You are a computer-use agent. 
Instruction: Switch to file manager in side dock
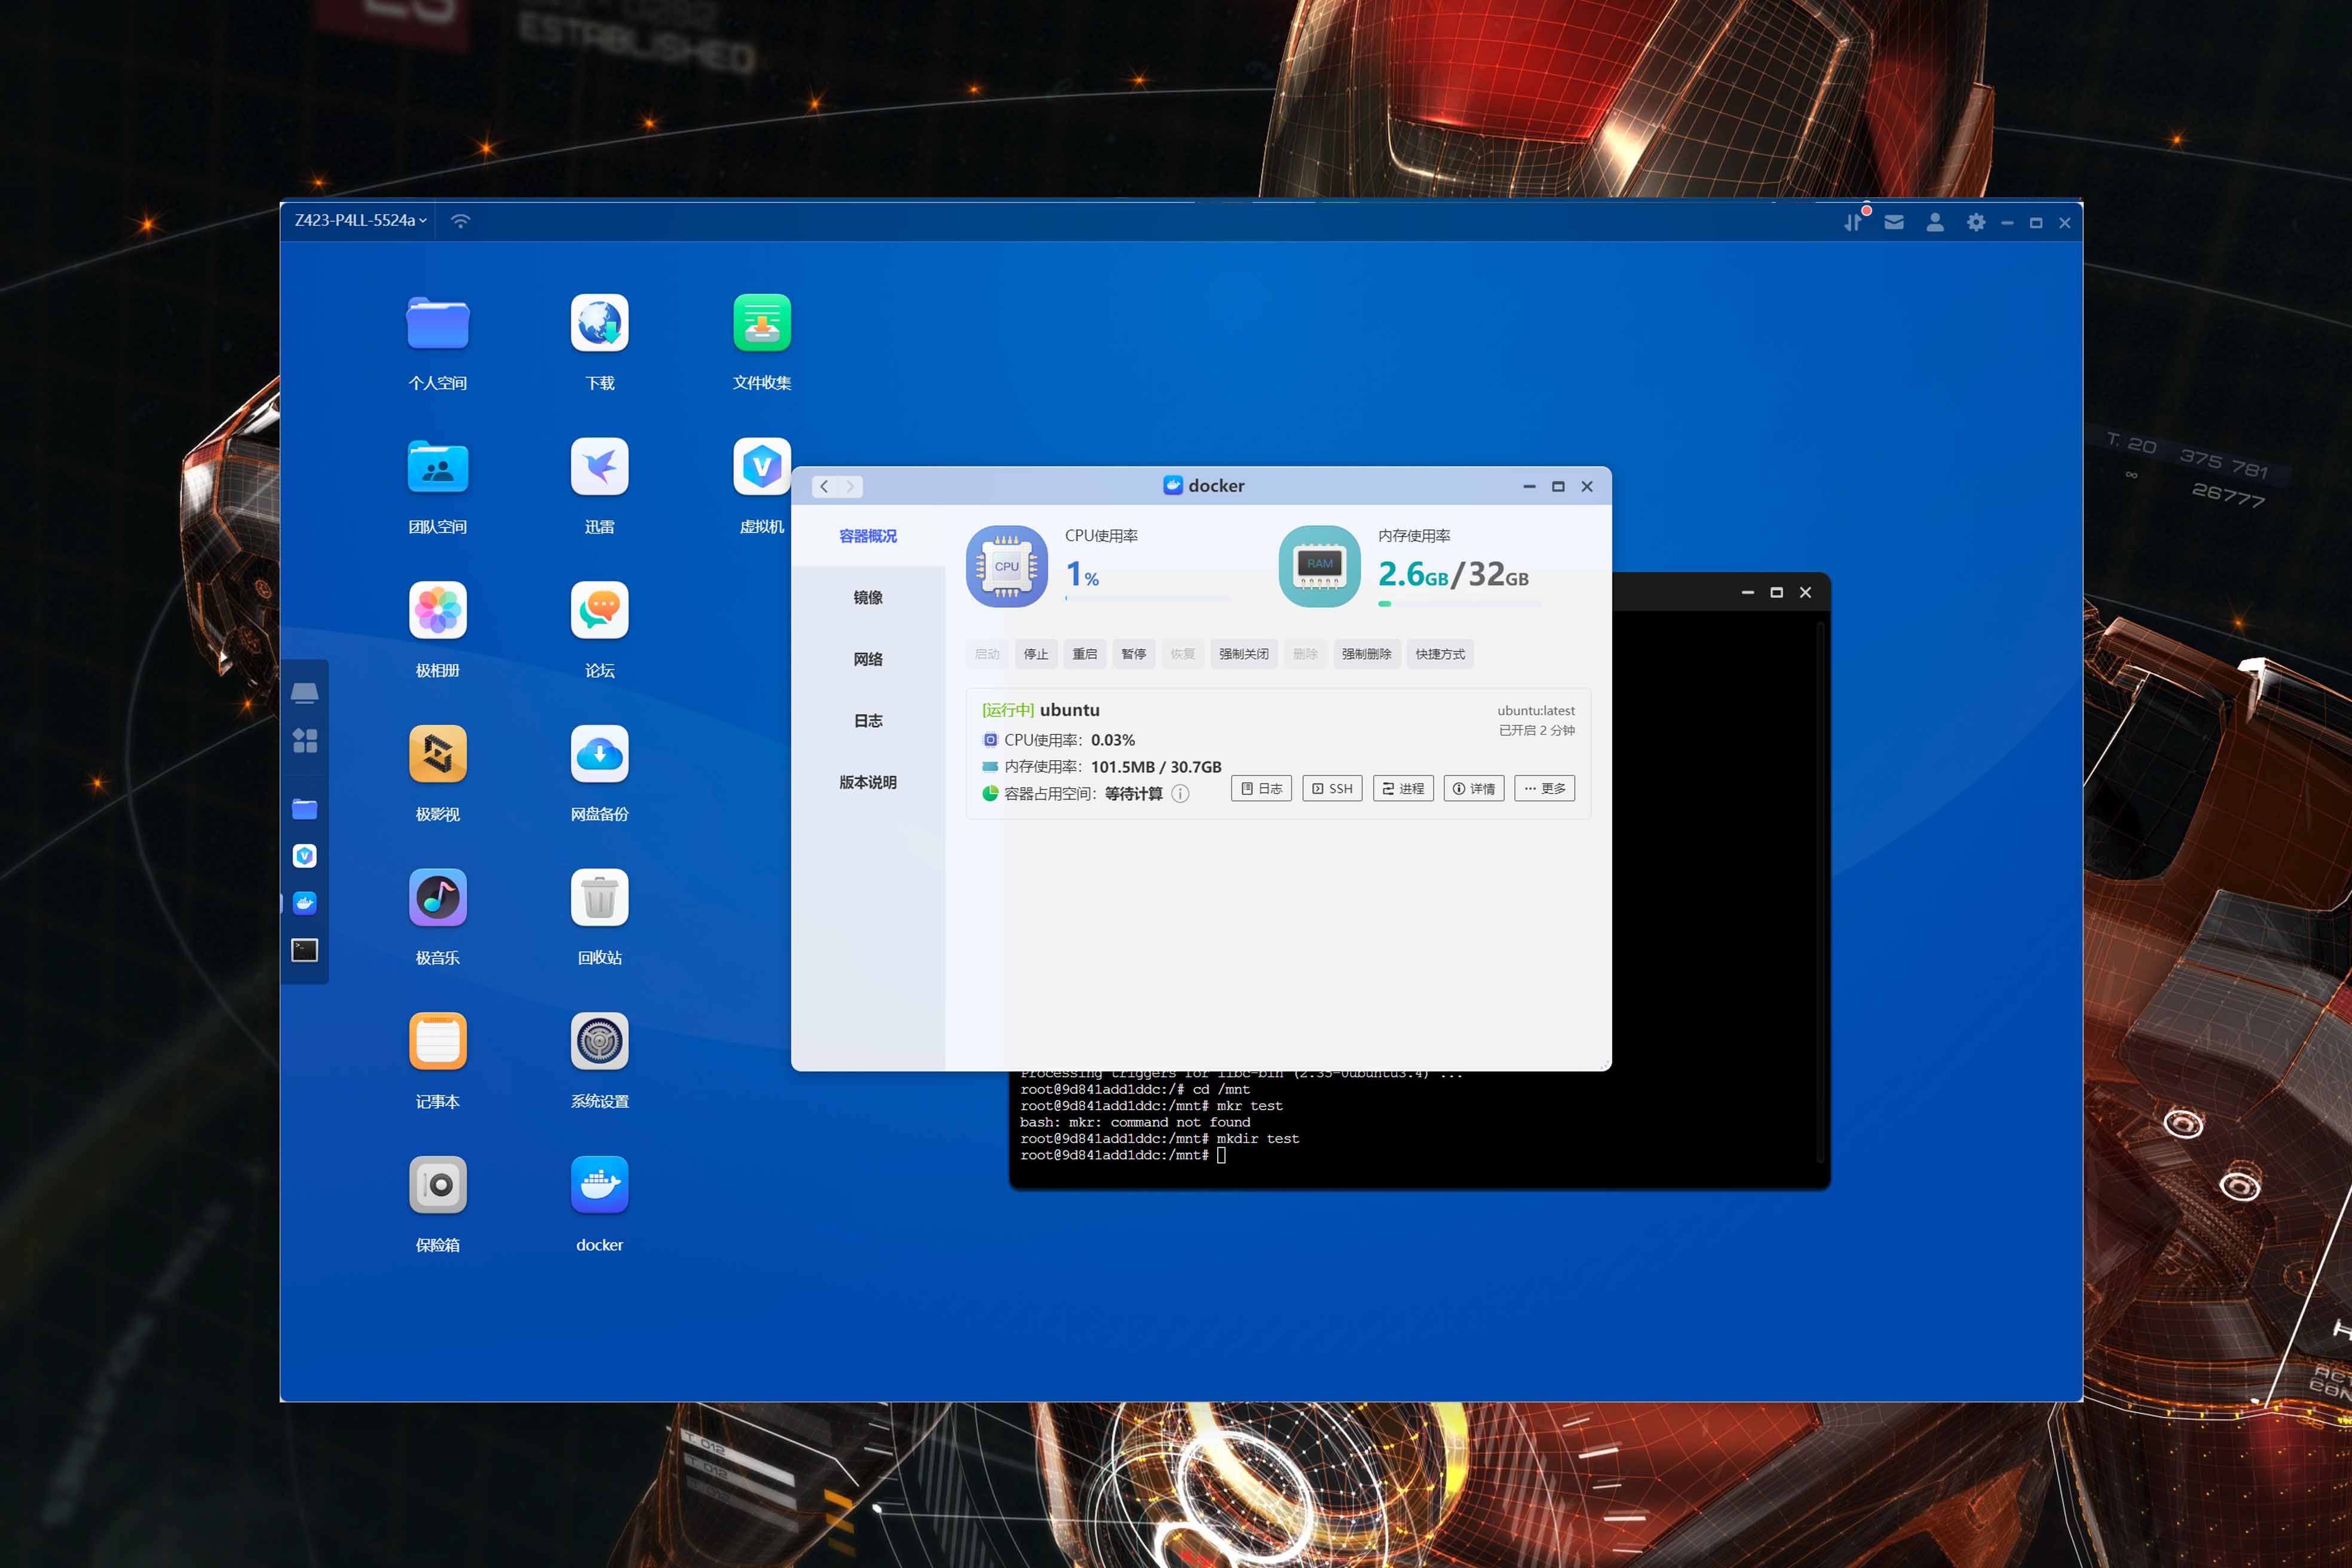click(305, 809)
